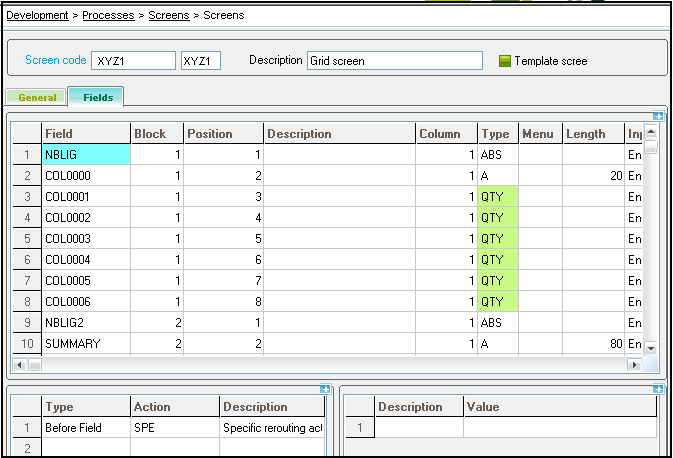673x458 pixels.
Task: Edit the Description field containing Grid screen
Action: 394,61
